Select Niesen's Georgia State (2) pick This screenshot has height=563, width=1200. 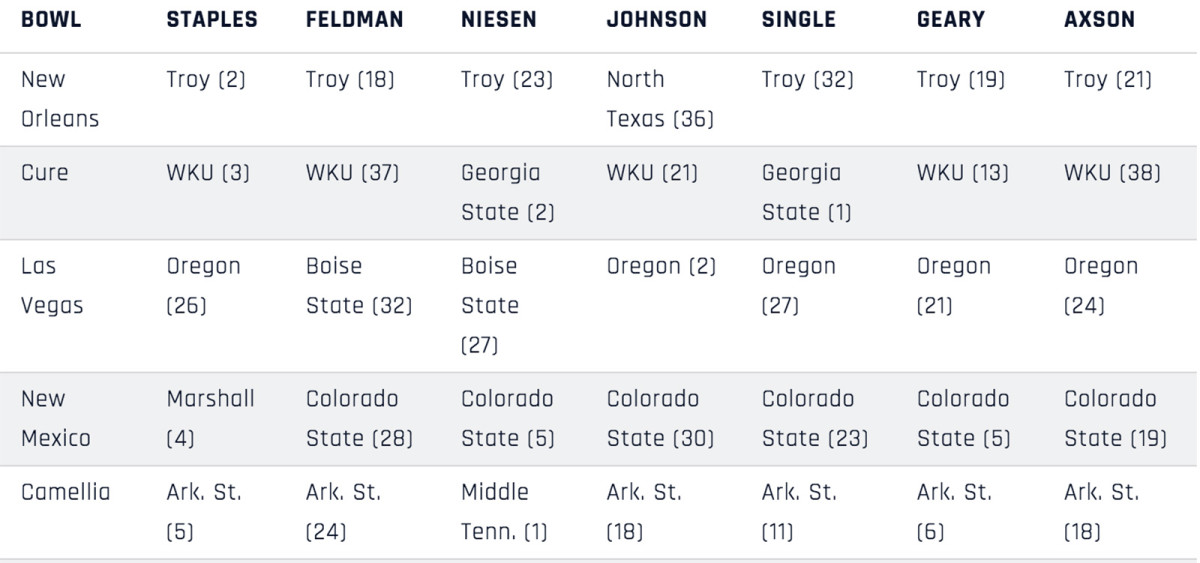pyautogui.click(x=507, y=192)
